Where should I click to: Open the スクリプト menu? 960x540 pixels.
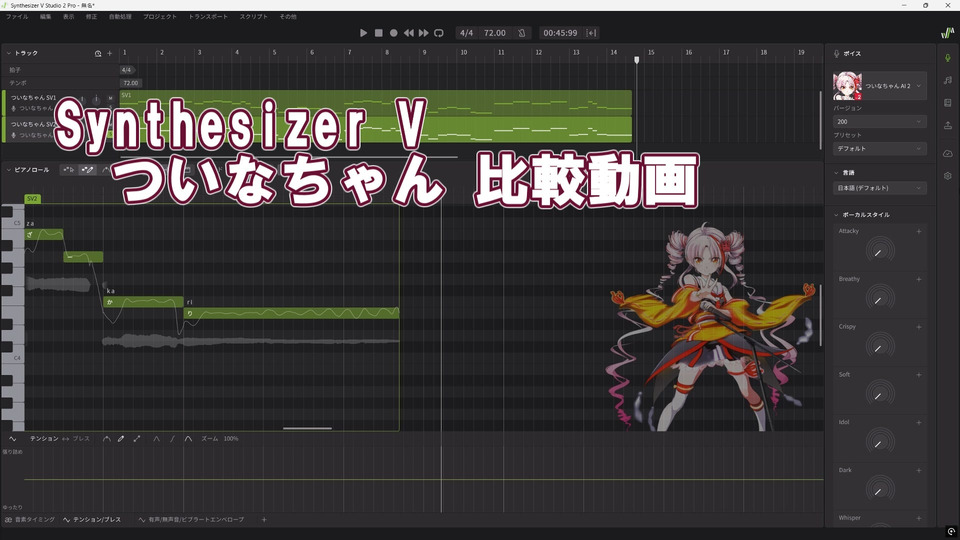point(253,17)
